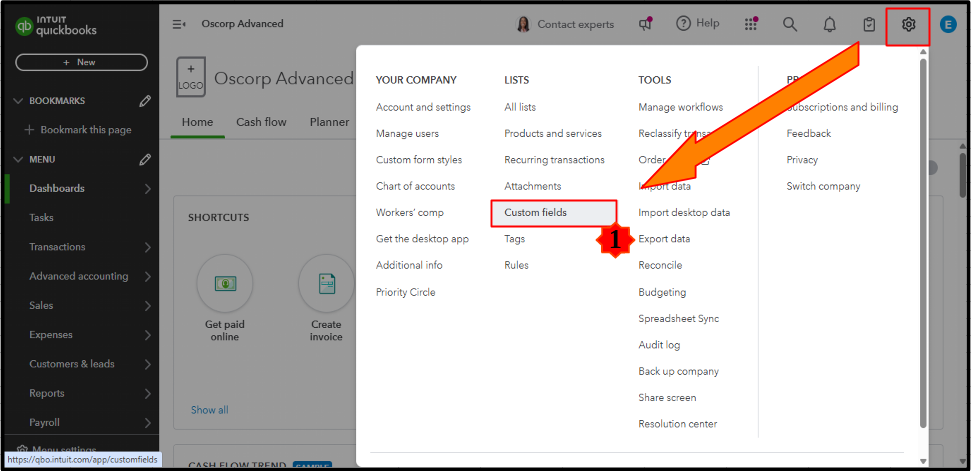971x471 pixels.
Task: Open the Feedback link
Action: 808,134
